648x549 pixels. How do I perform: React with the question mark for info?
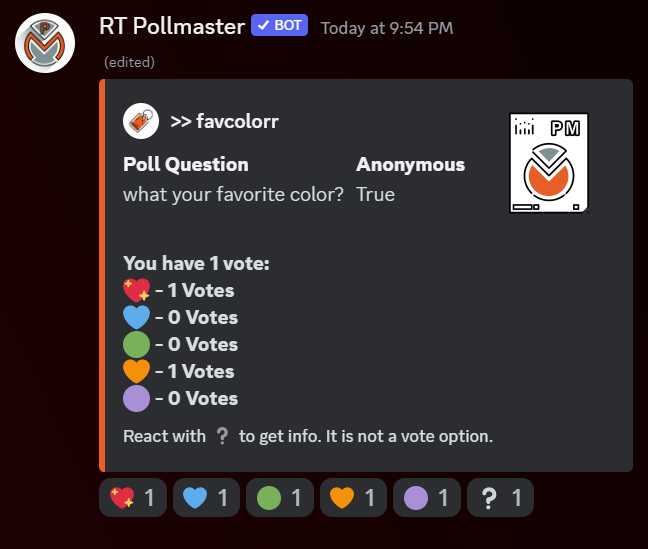click(500, 497)
